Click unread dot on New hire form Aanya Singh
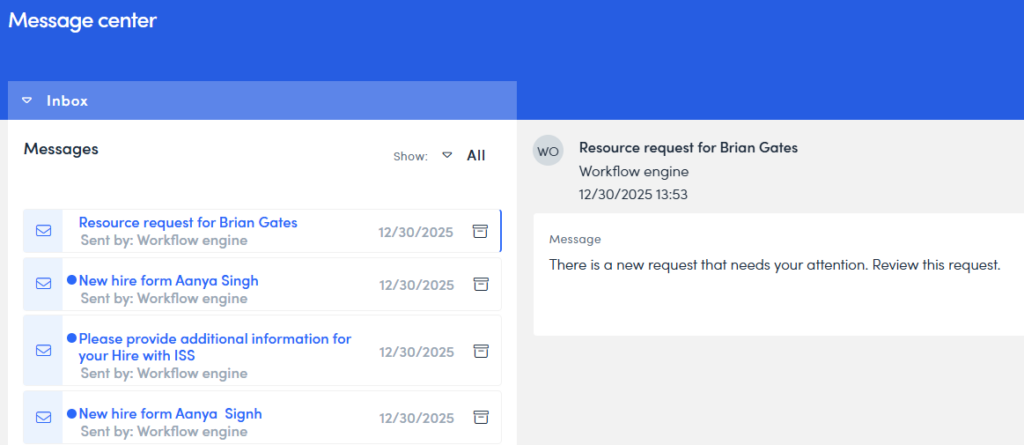Viewport: 1024px width, 445px height. coord(71,281)
